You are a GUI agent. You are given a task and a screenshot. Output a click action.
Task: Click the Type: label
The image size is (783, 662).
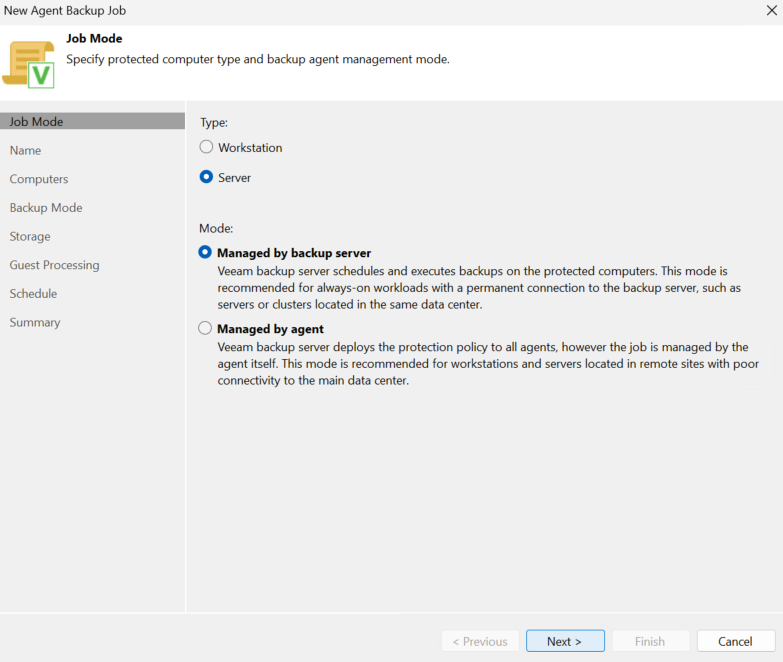[x=214, y=122]
